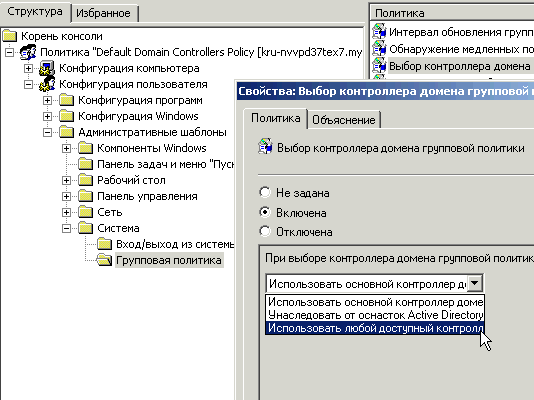534x400 pixels.
Task: Choose Использовать любой доступный контроллер option
Action: pos(375,328)
